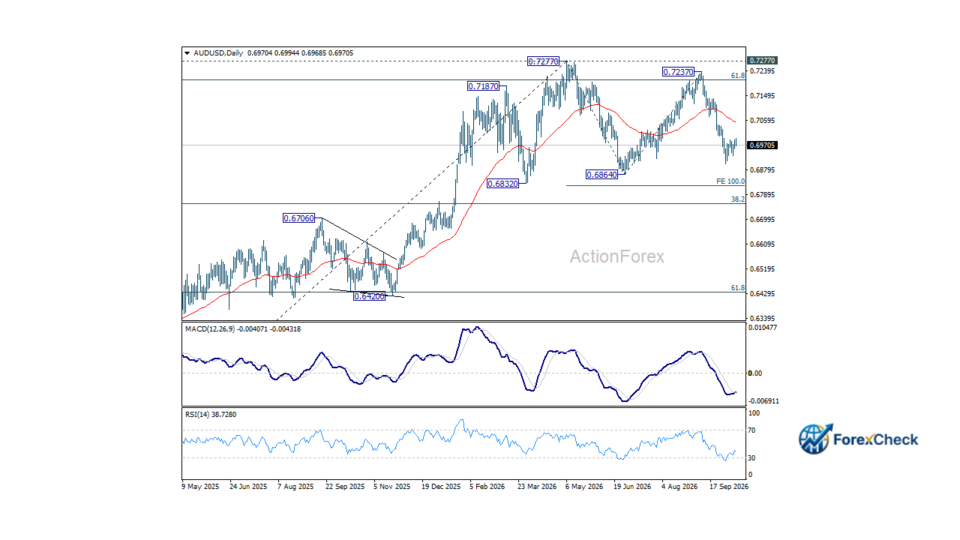Click the 5 Feb 2026 date label
Image resolution: width=960 pixels, height=540 pixels.
[x=487, y=487]
